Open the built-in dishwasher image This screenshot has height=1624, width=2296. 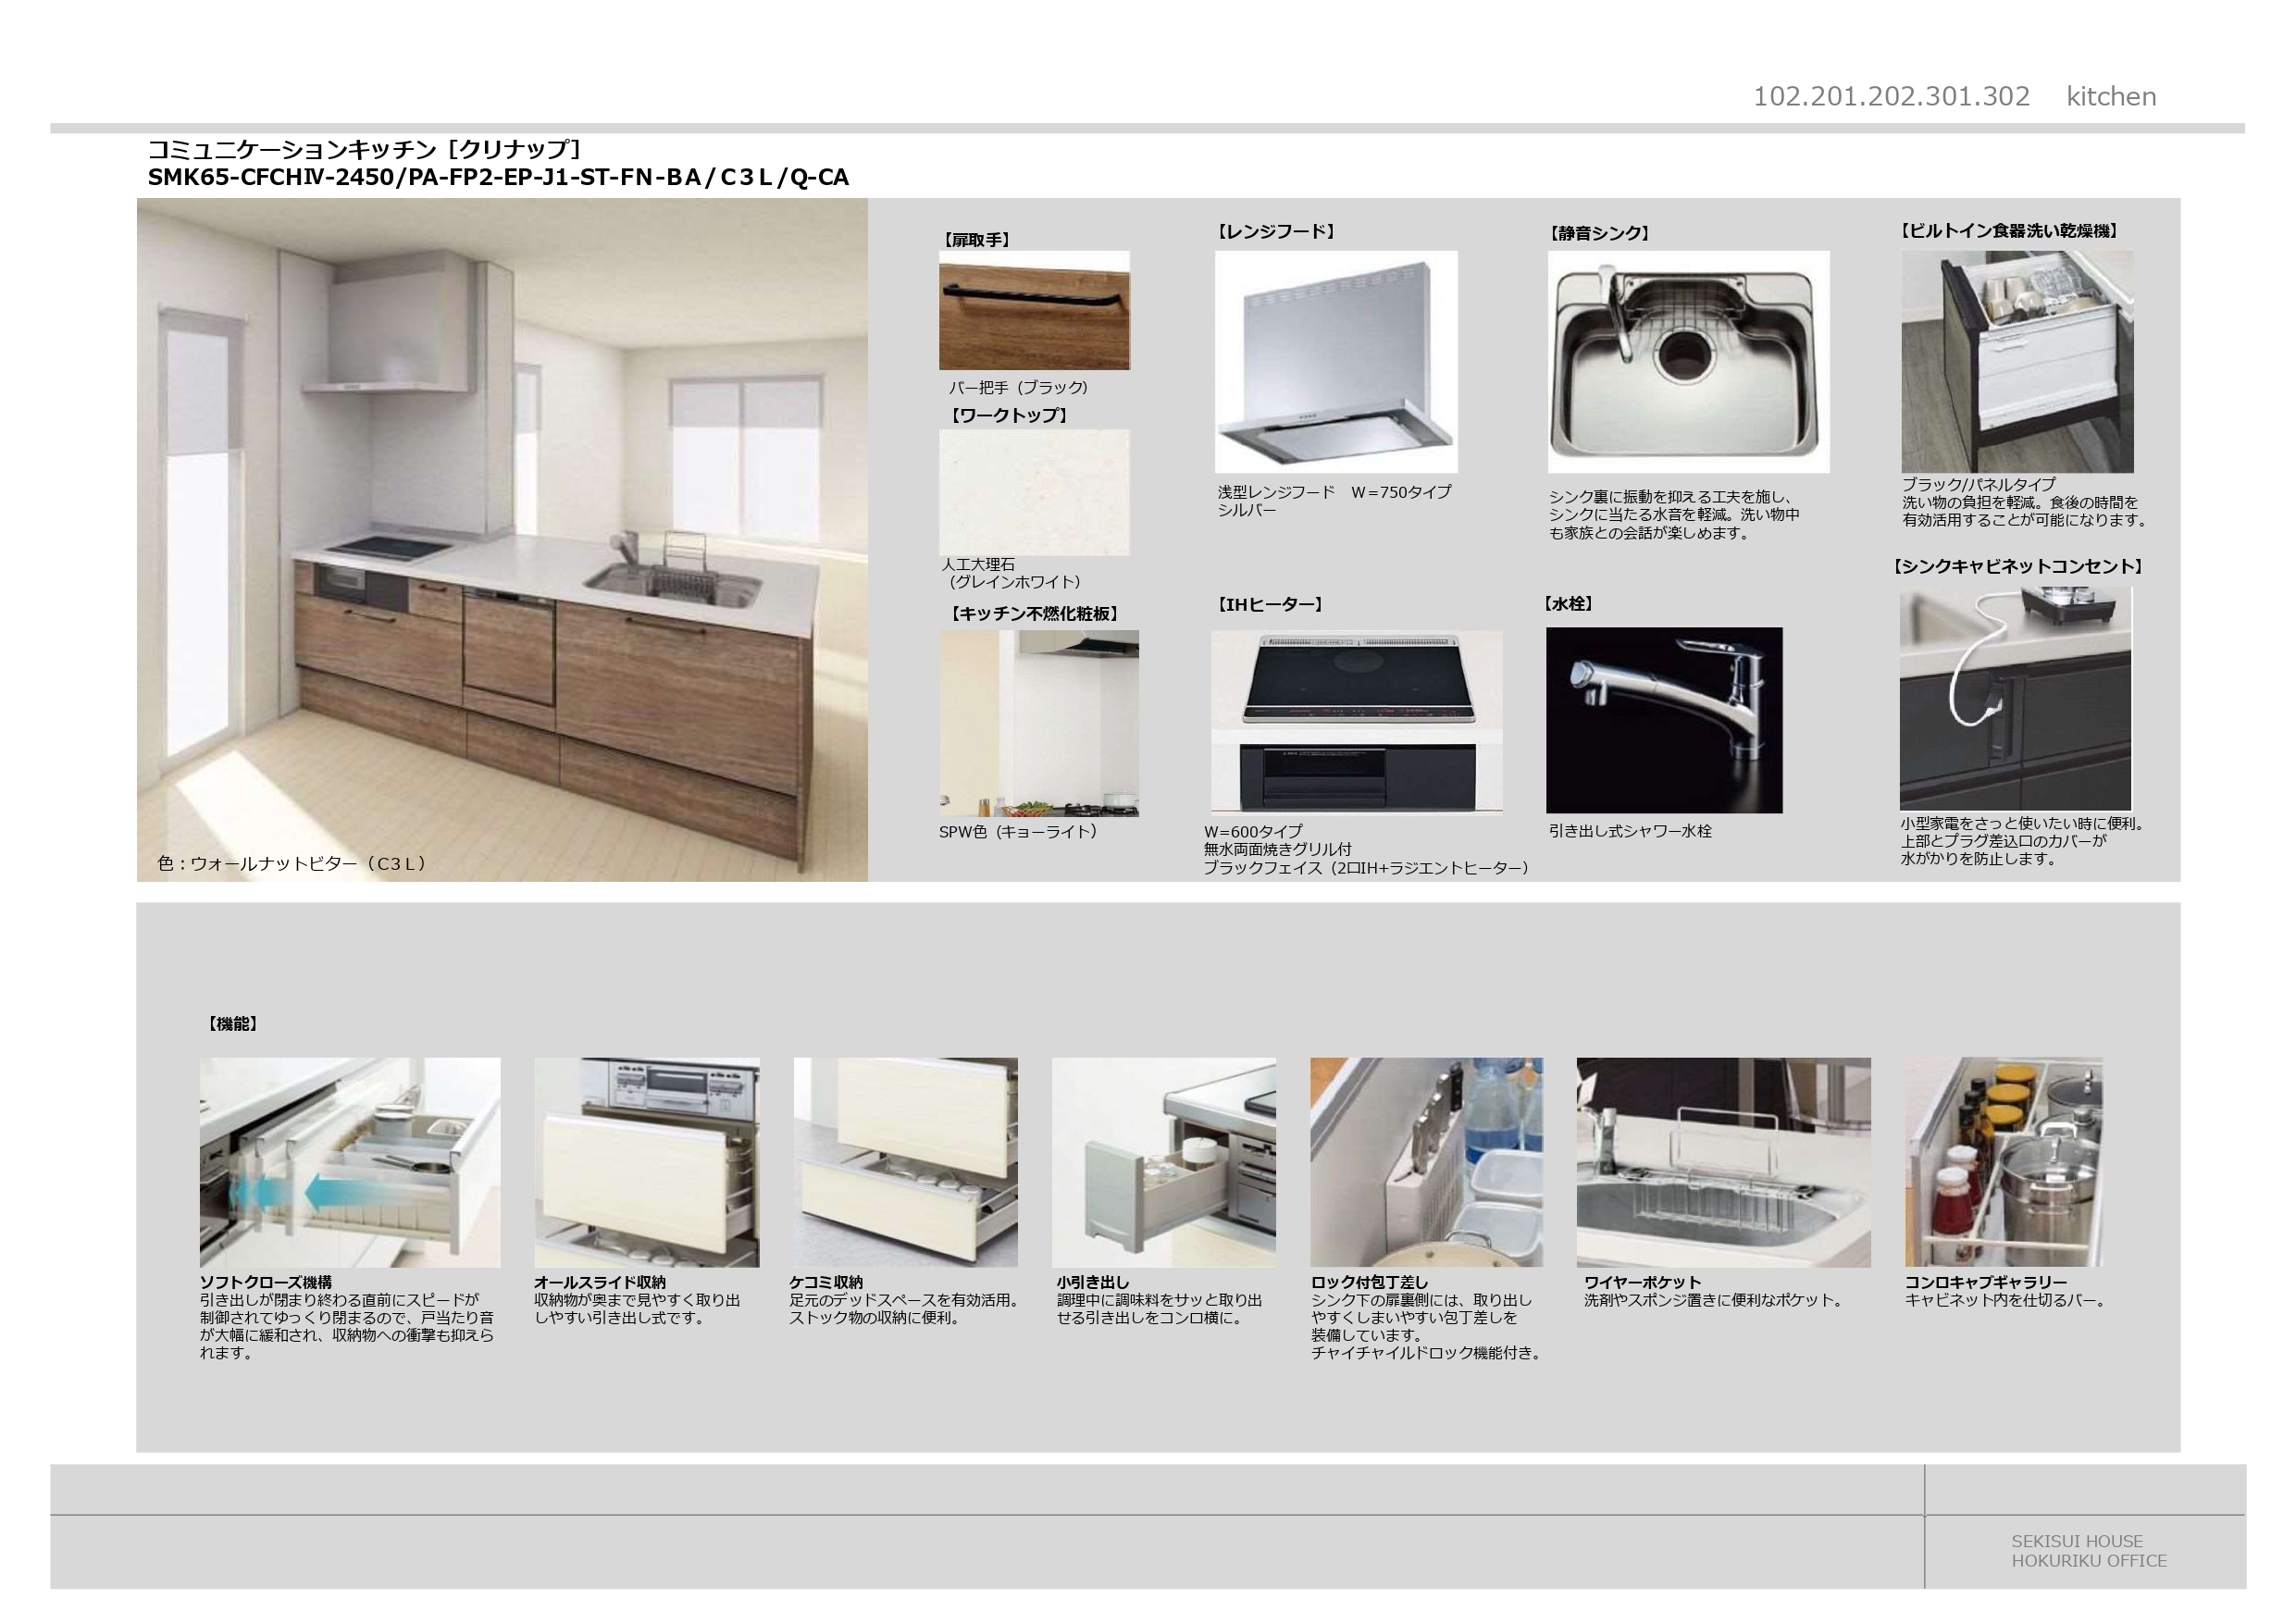[x=2017, y=362]
